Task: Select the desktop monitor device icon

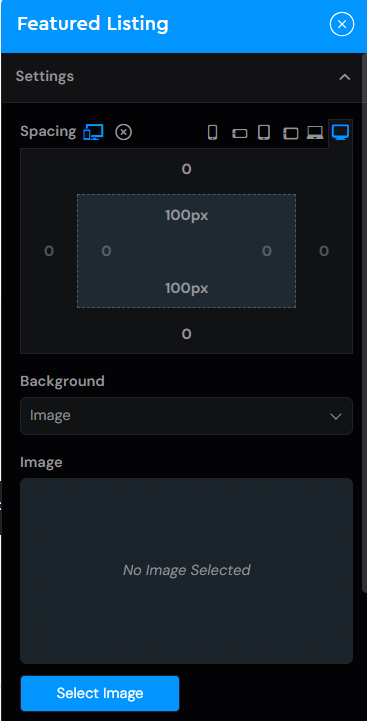Action: pos(340,132)
